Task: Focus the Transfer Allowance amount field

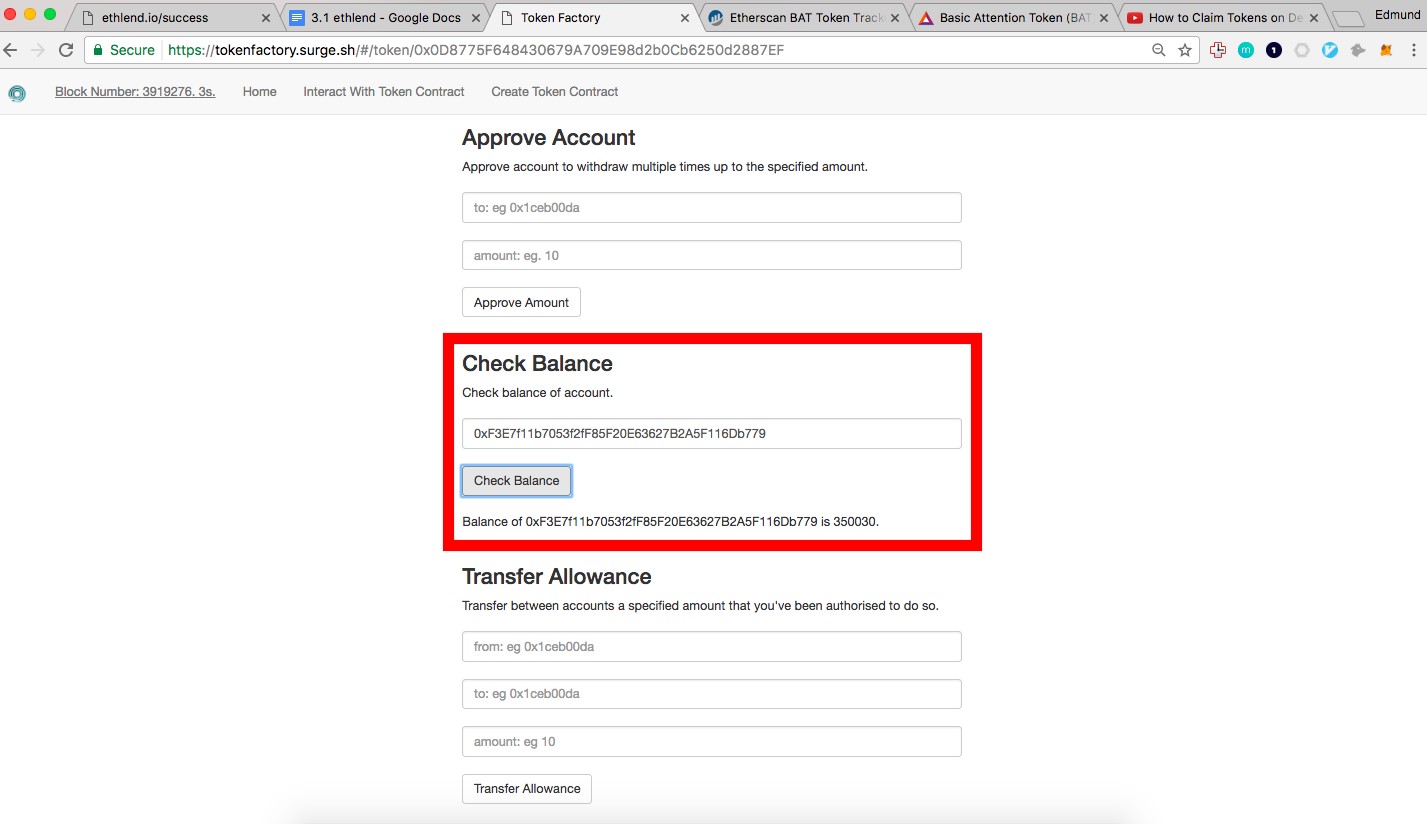Action: [x=711, y=741]
